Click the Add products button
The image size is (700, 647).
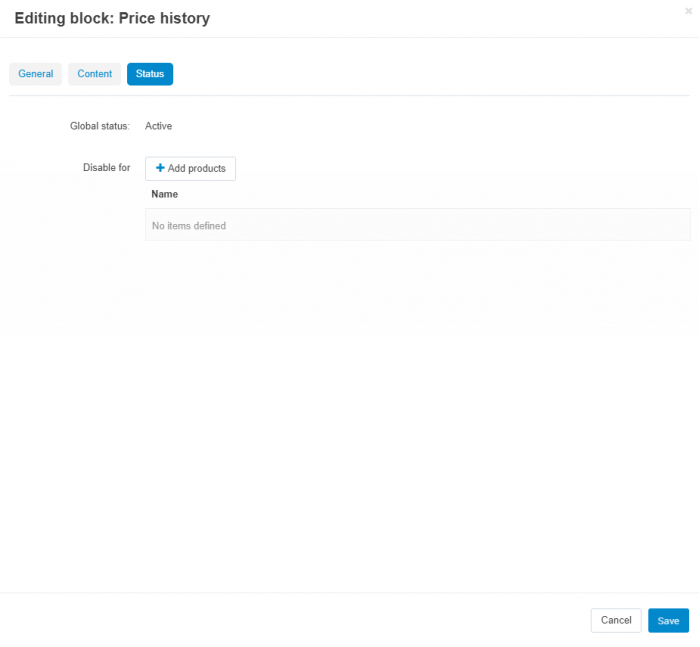pos(191,169)
